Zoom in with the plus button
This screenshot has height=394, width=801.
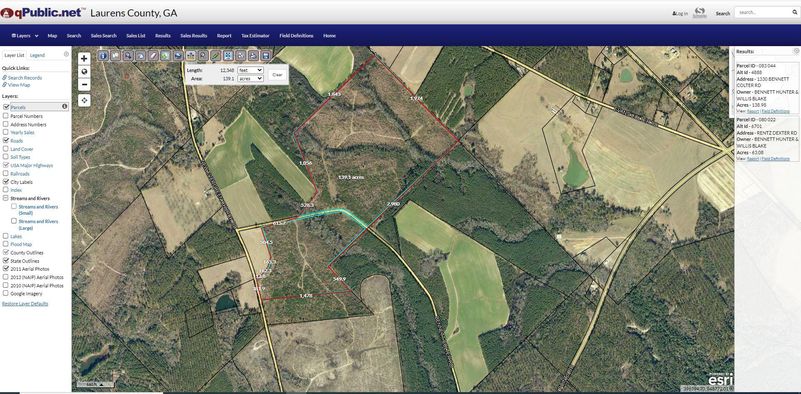point(84,58)
